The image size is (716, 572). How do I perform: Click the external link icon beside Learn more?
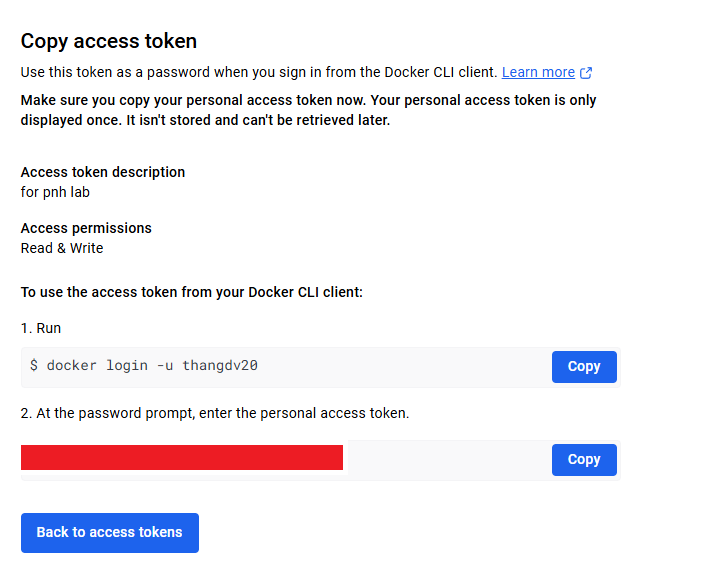(x=587, y=72)
